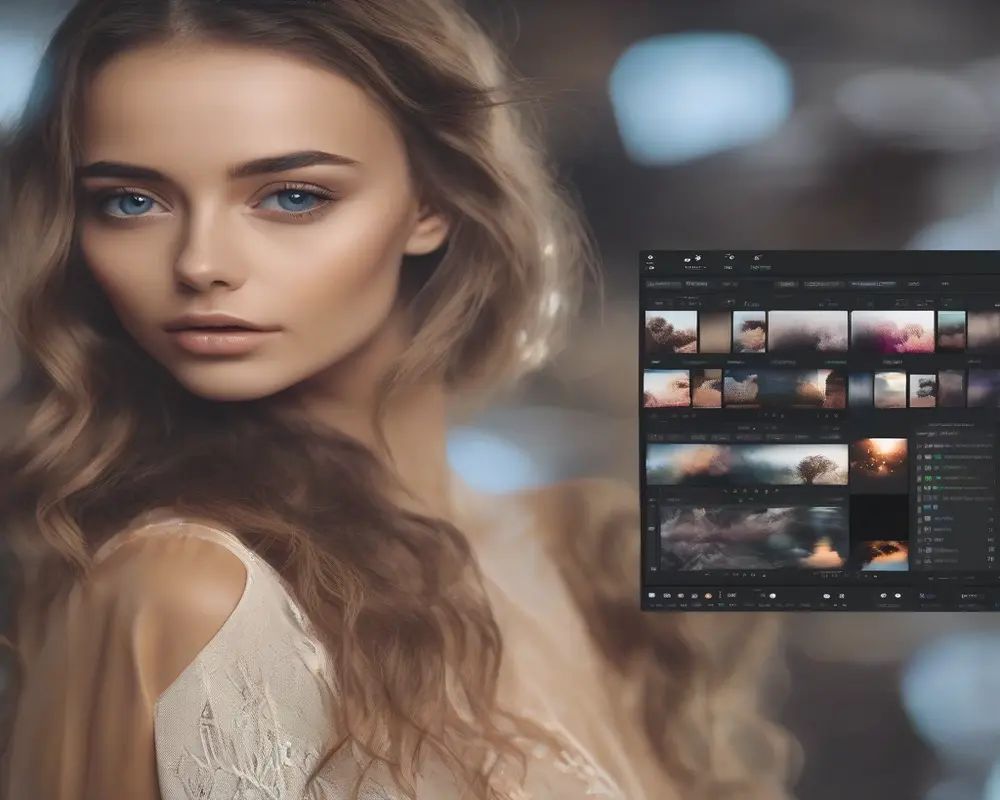Screen dimensions: 1000x800
Task: Open the panoramic strip with the bare tree
Action: click(747, 464)
